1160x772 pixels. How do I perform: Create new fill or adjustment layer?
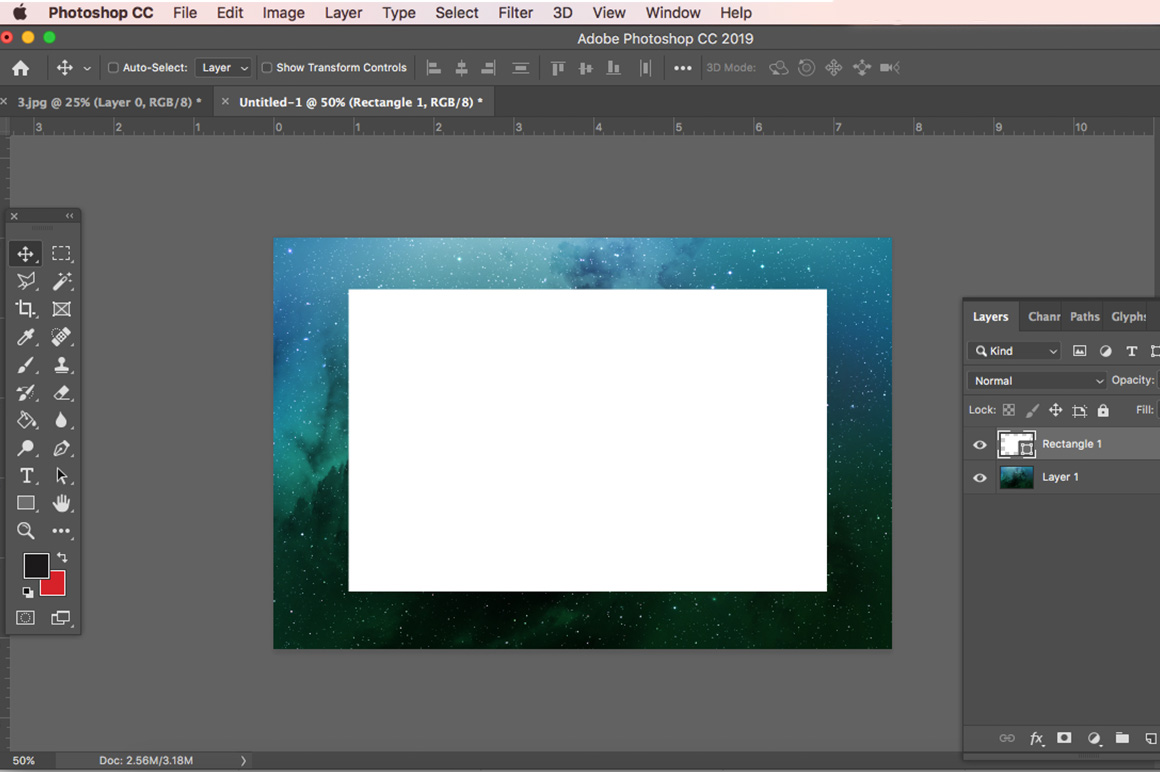[x=1093, y=738]
